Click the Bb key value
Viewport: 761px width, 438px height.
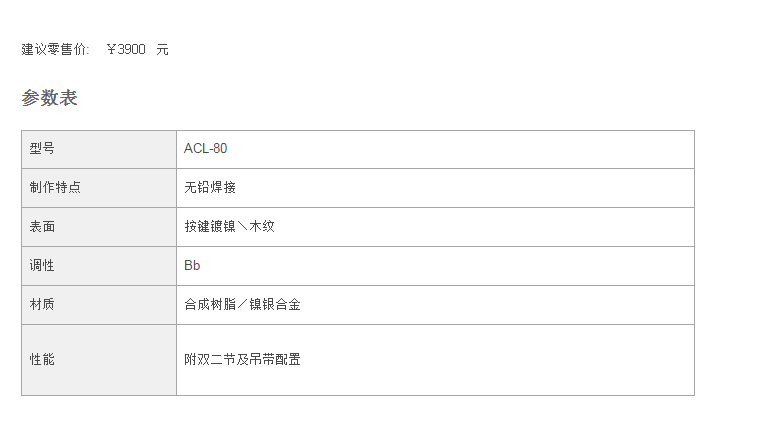tap(192, 266)
